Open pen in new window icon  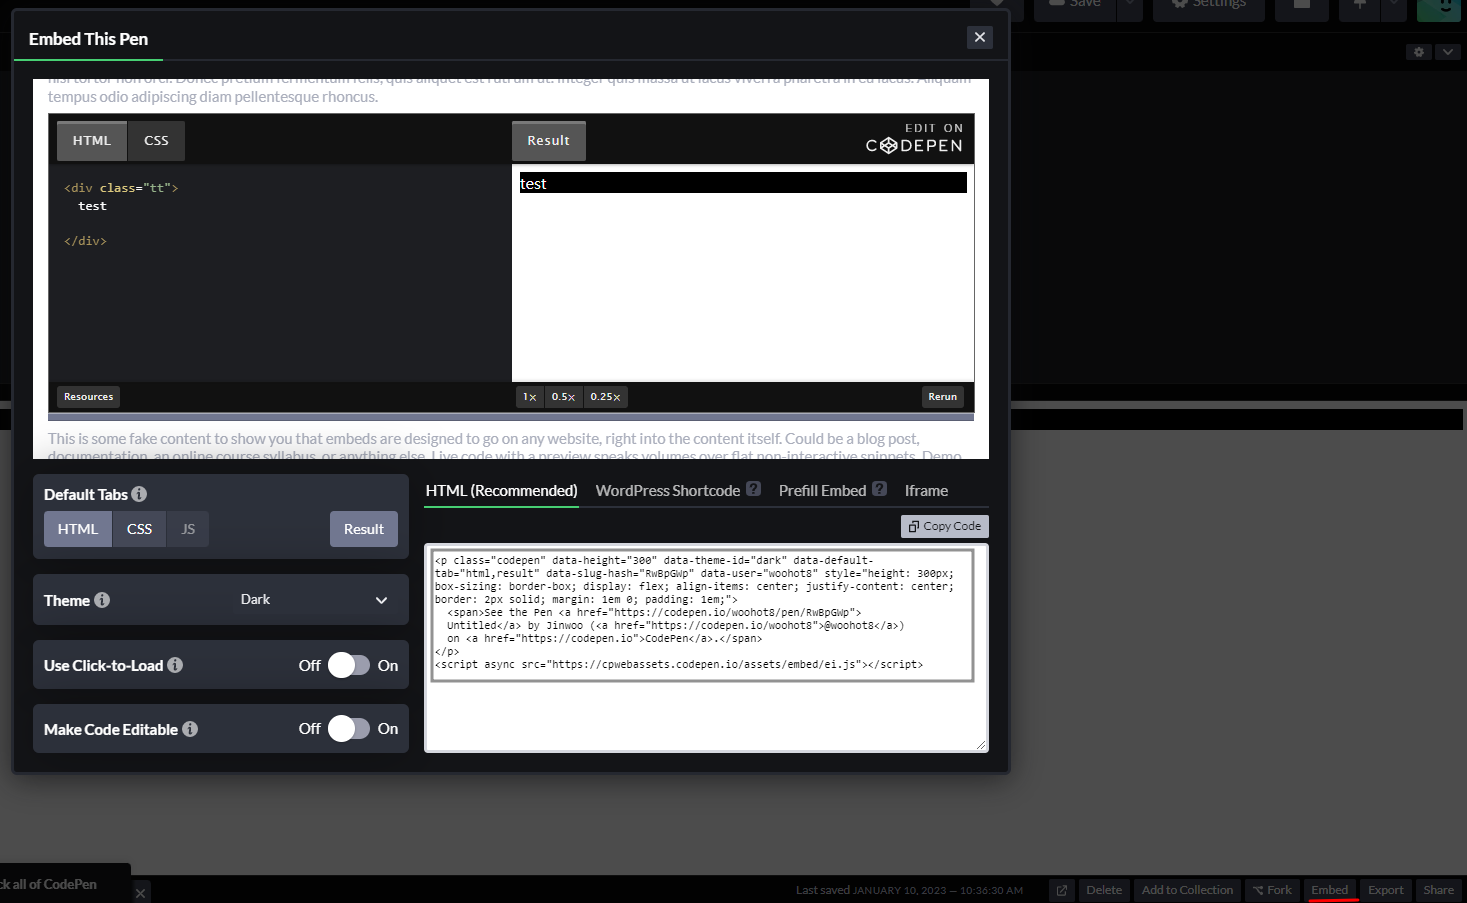click(1062, 890)
